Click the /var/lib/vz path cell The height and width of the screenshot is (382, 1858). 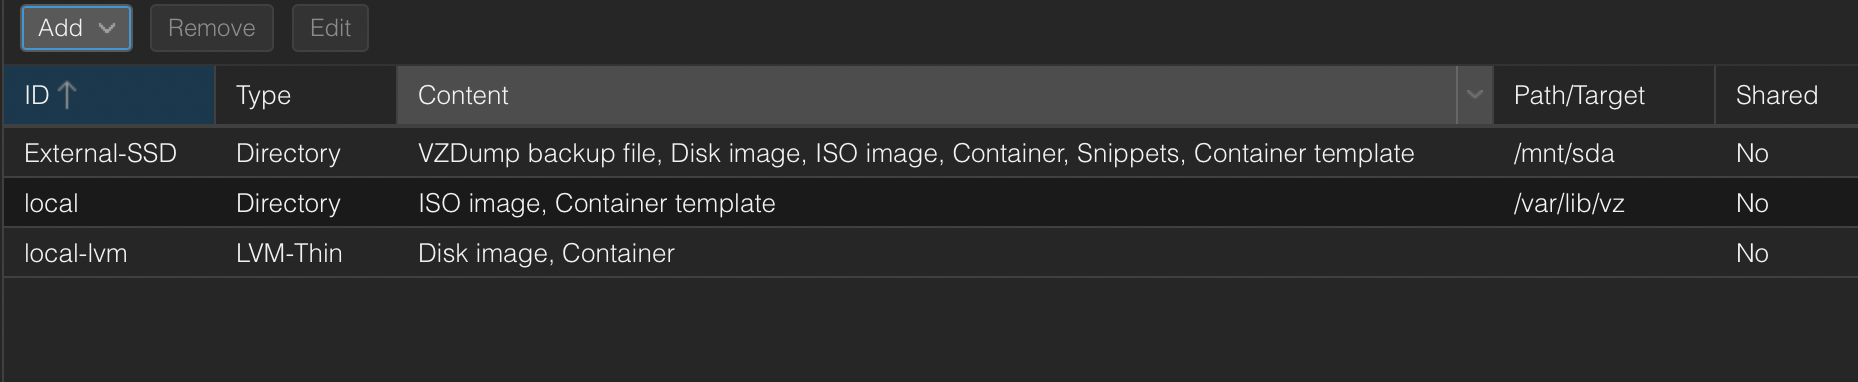pyautogui.click(x=1569, y=203)
